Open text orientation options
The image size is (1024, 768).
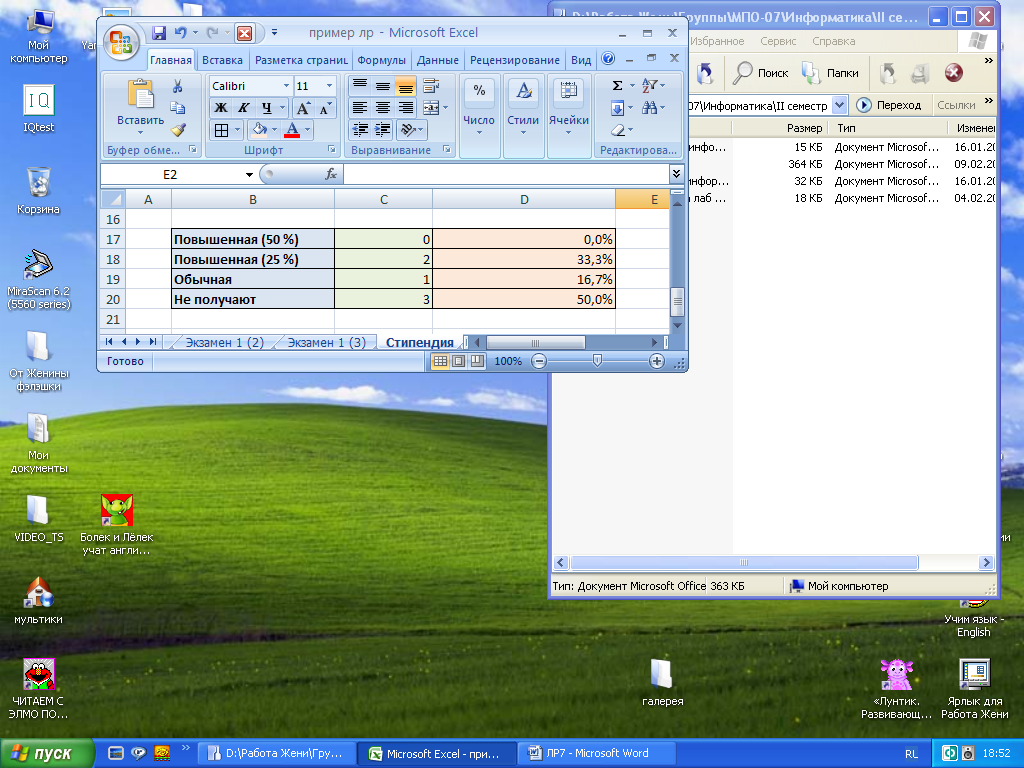pyautogui.click(x=411, y=130)
